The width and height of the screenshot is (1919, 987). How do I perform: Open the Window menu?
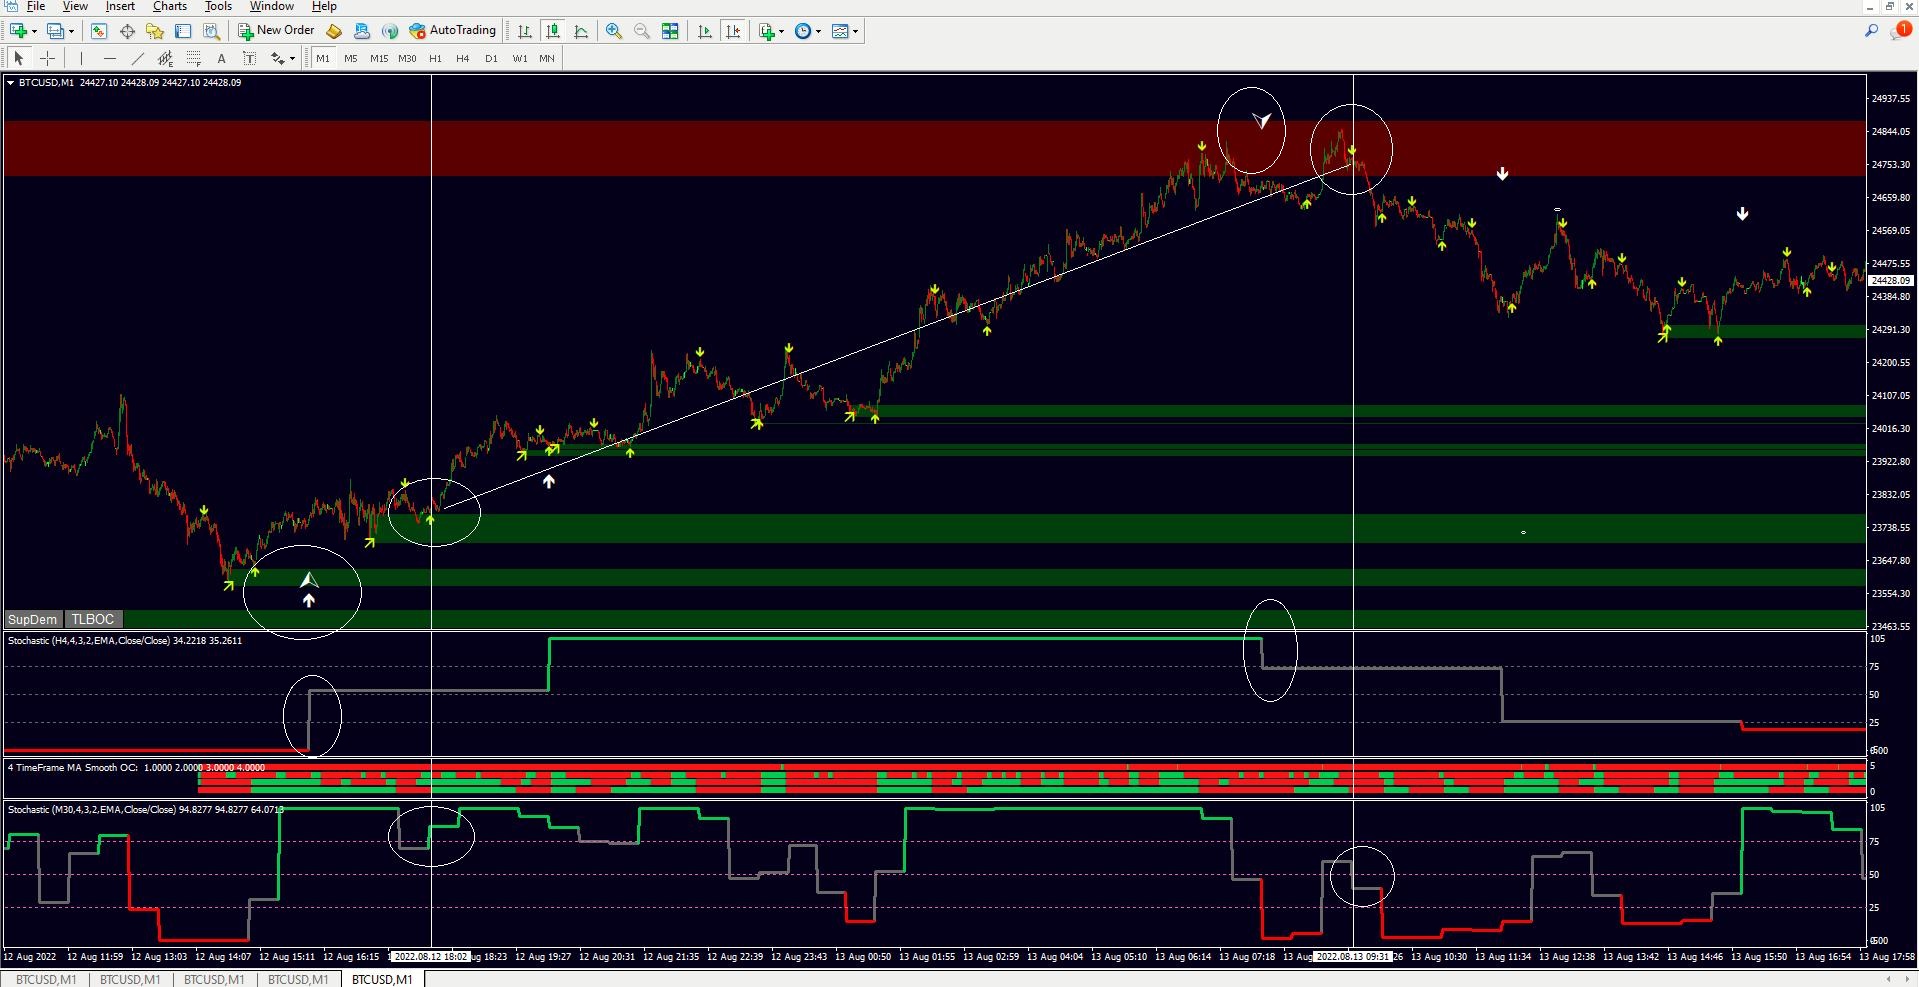[x=271, y=6]
